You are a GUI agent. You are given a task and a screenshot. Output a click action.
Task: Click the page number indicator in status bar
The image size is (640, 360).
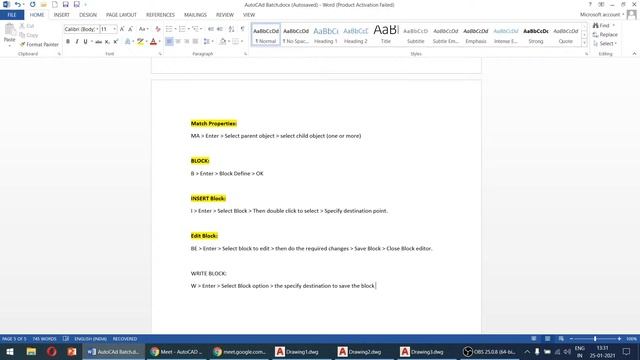click(14, 339)
